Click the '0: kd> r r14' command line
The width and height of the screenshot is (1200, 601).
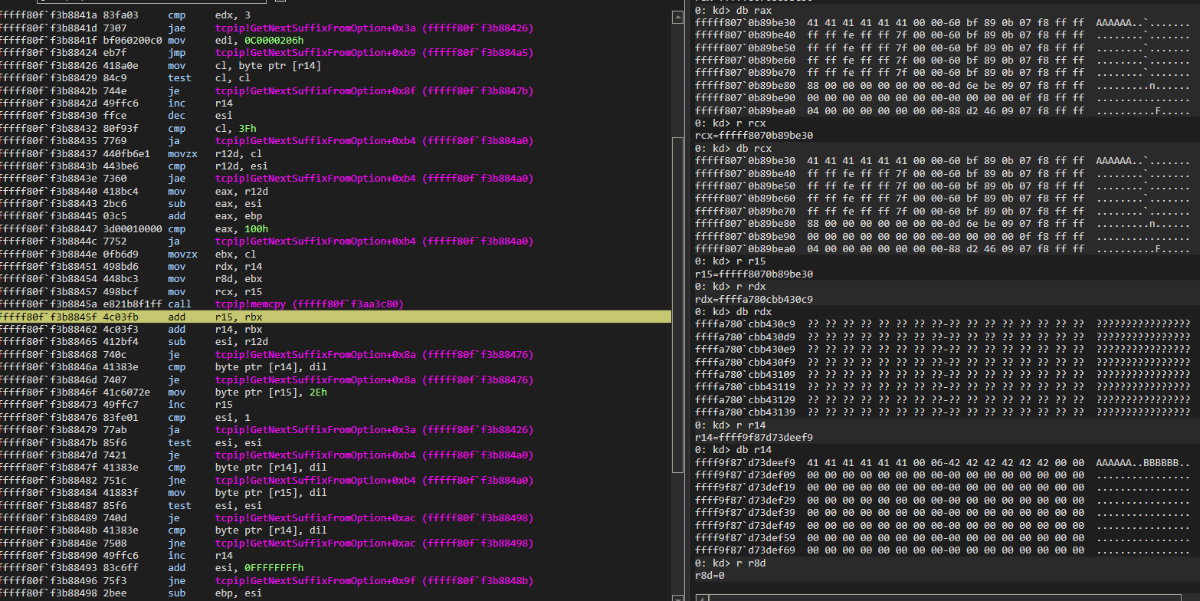pos(729,424)
